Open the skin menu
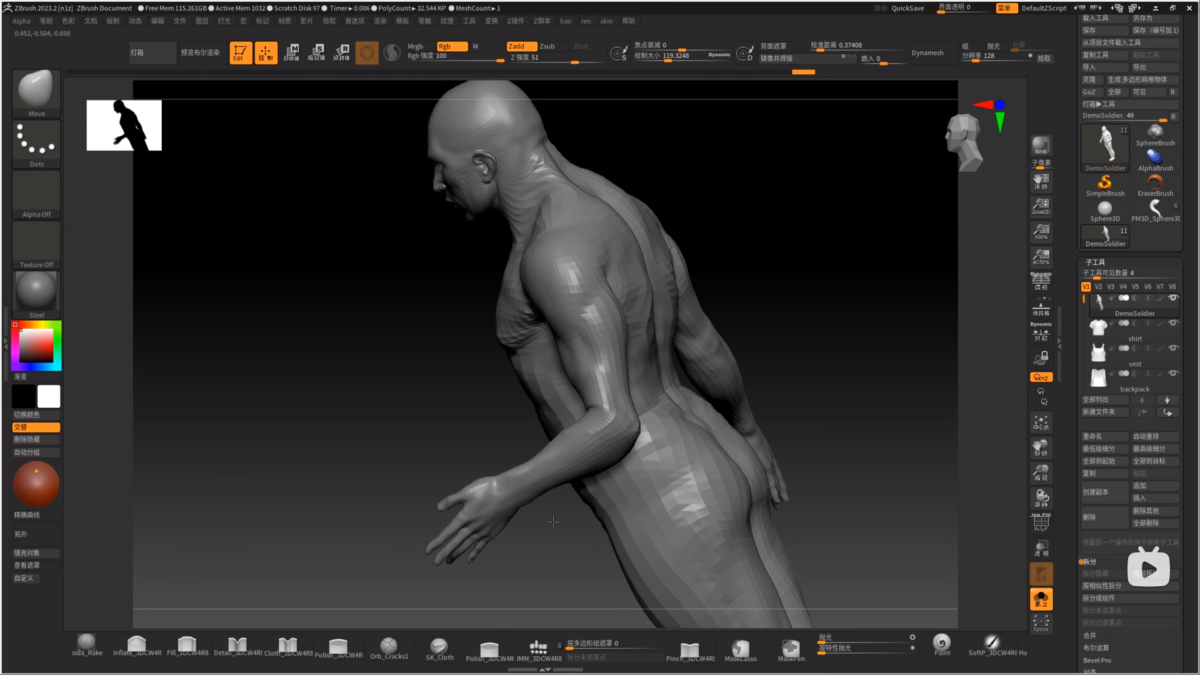This screenshot has width=1200, height=675. point(606,21)
